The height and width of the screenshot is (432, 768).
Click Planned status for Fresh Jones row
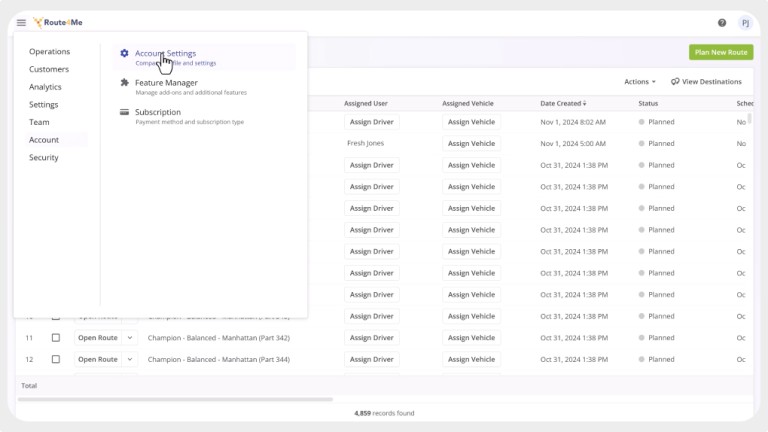tap(657, 144)
